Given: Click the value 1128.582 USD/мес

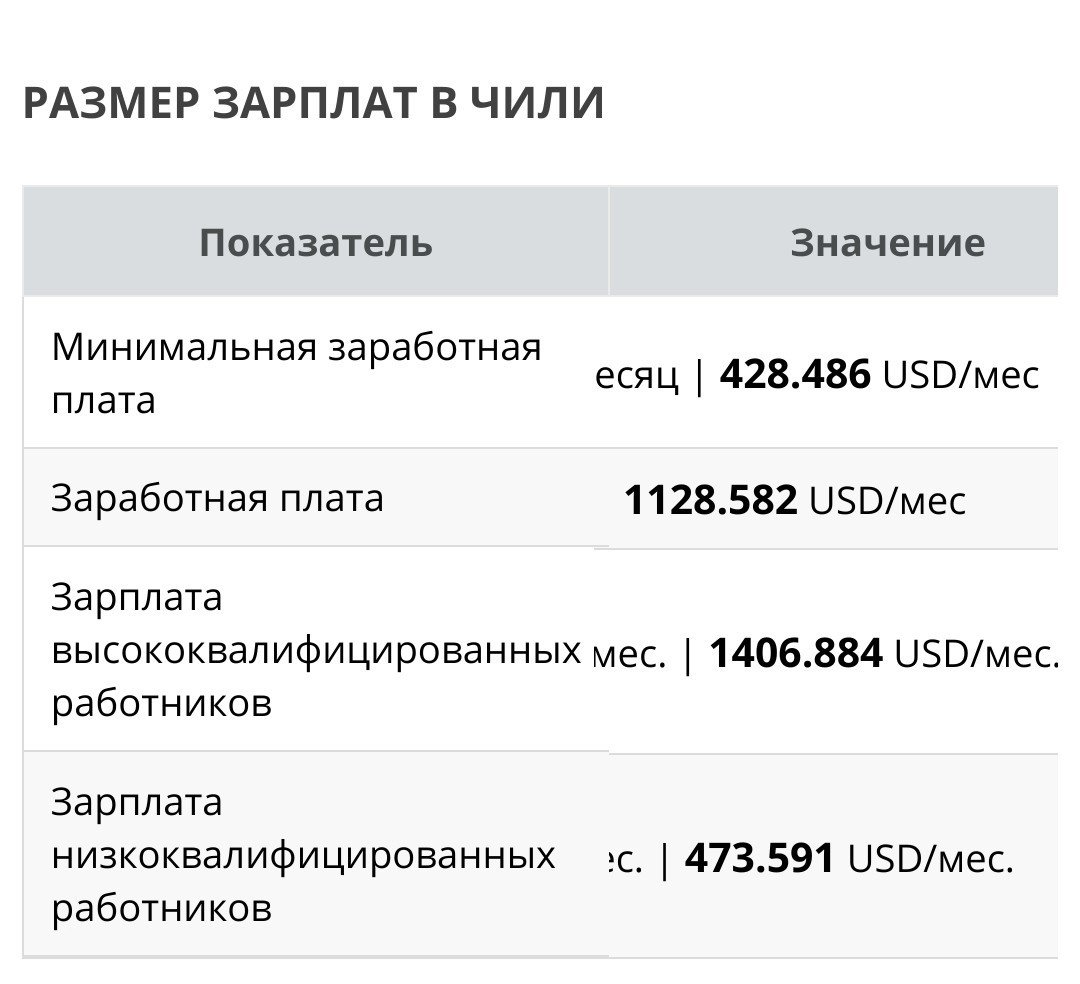Looking at the screenshot, I should (x=795, y=500).
